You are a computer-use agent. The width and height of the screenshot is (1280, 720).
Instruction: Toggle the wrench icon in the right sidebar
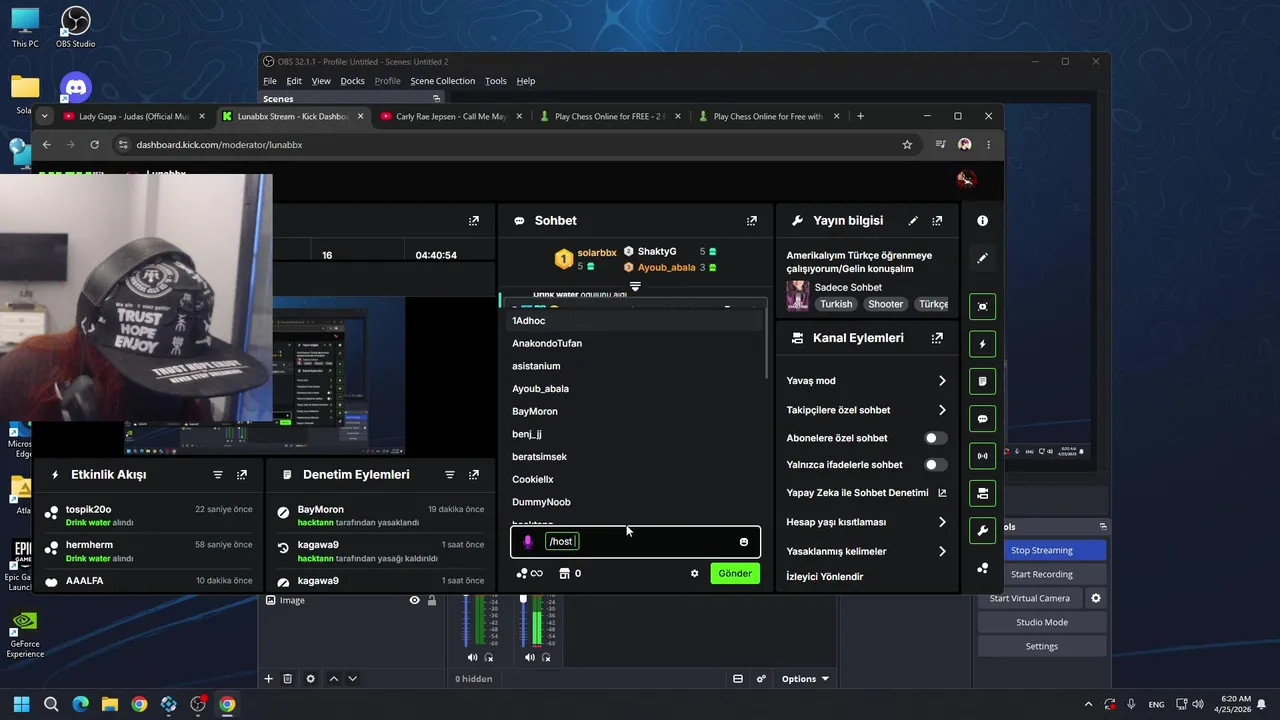982,531
